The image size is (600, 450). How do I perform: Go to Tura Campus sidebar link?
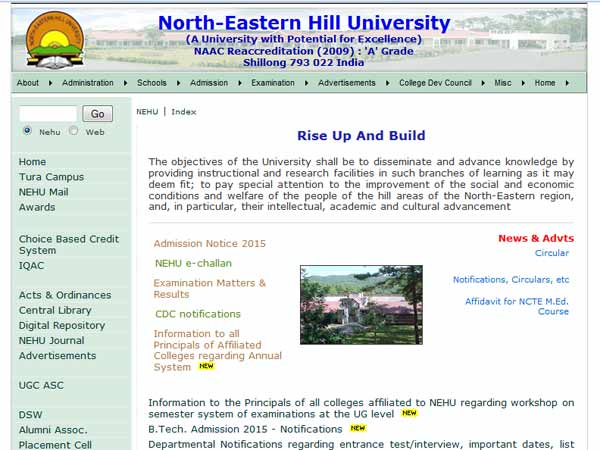[51, 177]
